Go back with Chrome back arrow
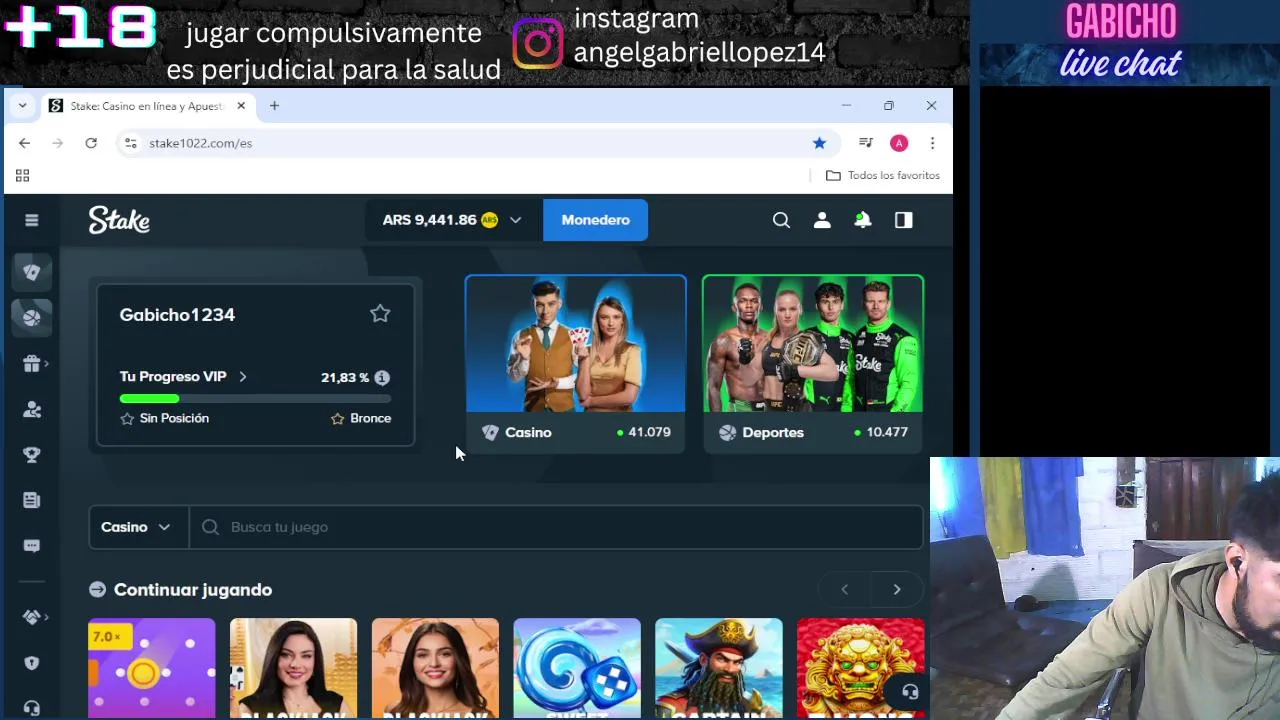Viewport: 1280px width, 720px height. (24, 143)
